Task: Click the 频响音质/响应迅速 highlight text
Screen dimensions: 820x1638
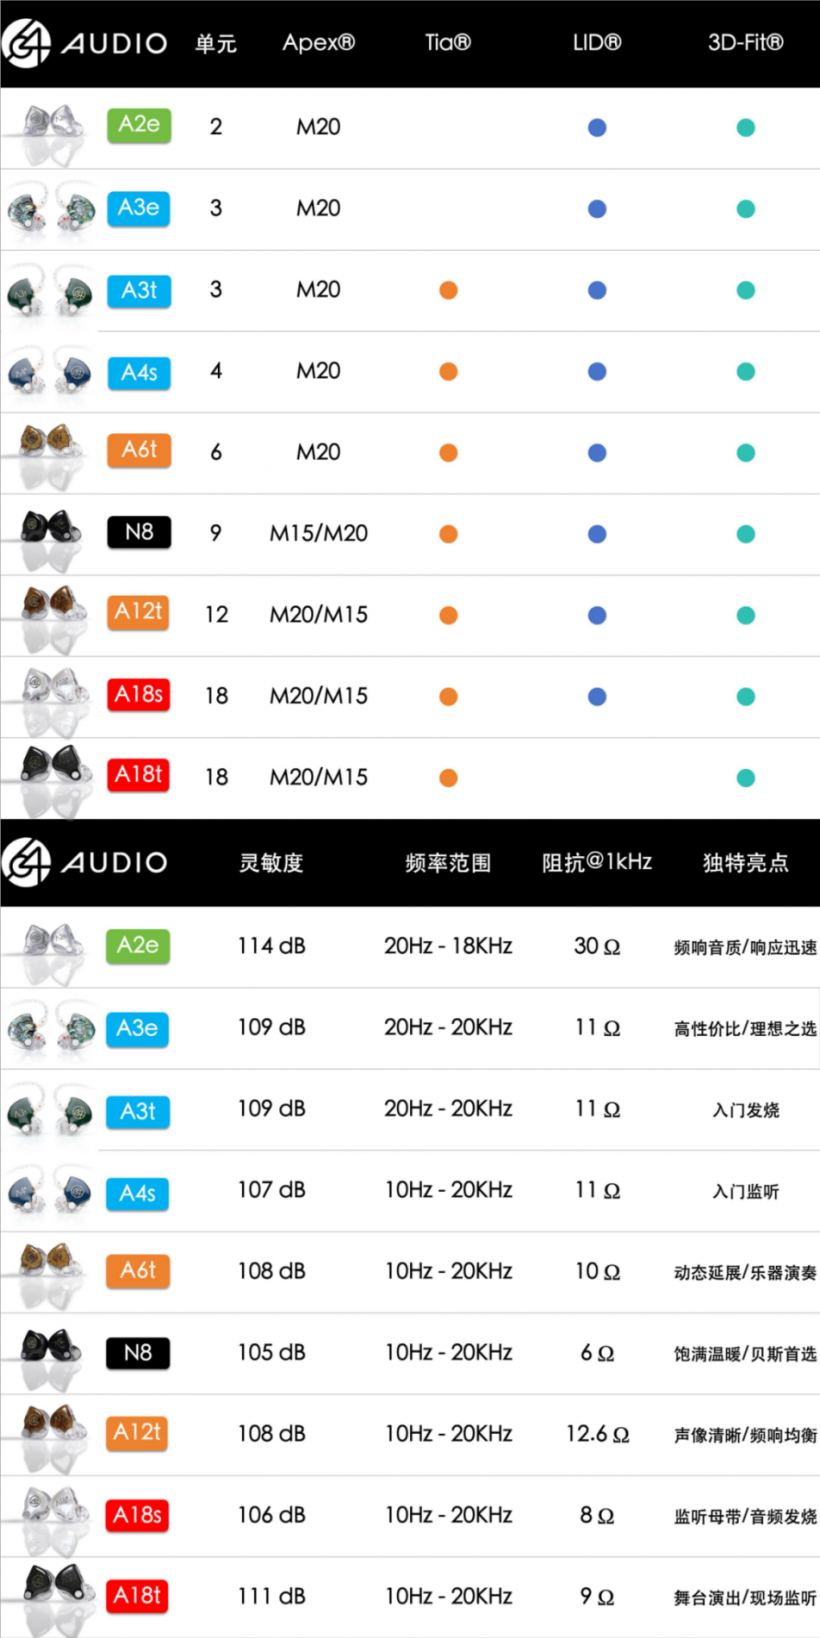Action: pyautogui.click(x=745, y=948)
